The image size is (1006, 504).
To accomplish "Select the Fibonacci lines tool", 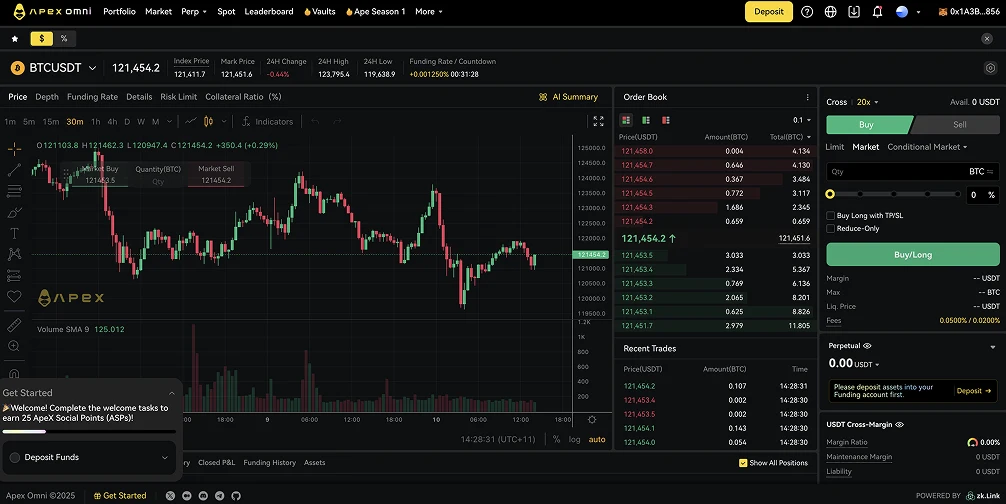I will coord(14,191).
